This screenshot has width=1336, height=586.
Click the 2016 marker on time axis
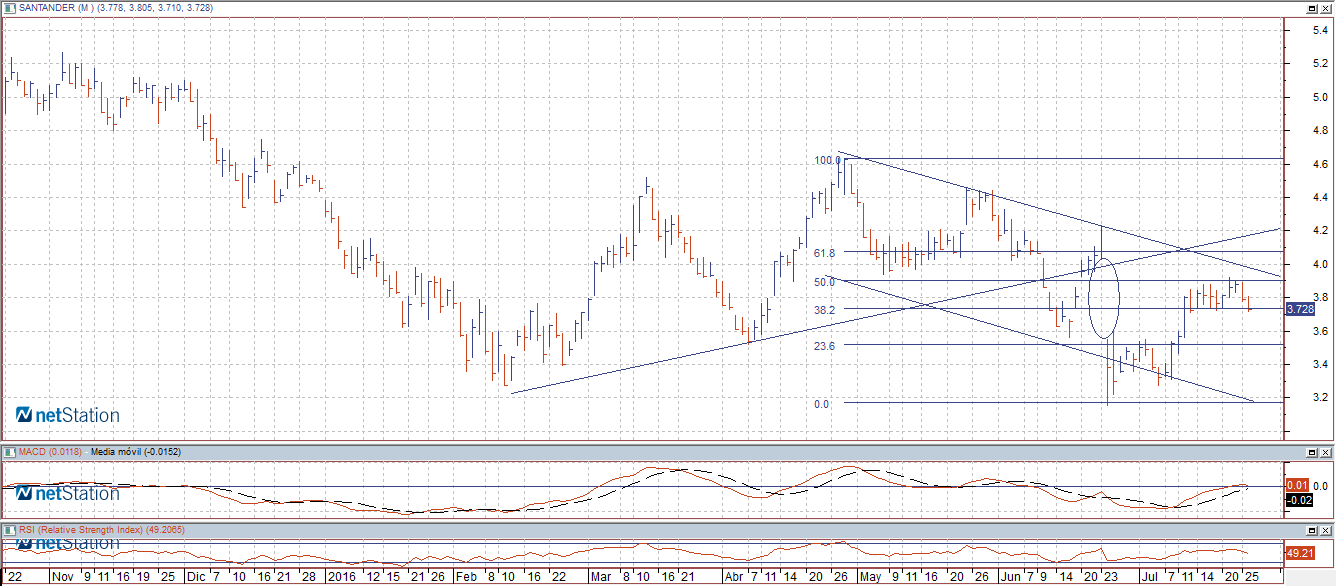(x=343, y=577)
